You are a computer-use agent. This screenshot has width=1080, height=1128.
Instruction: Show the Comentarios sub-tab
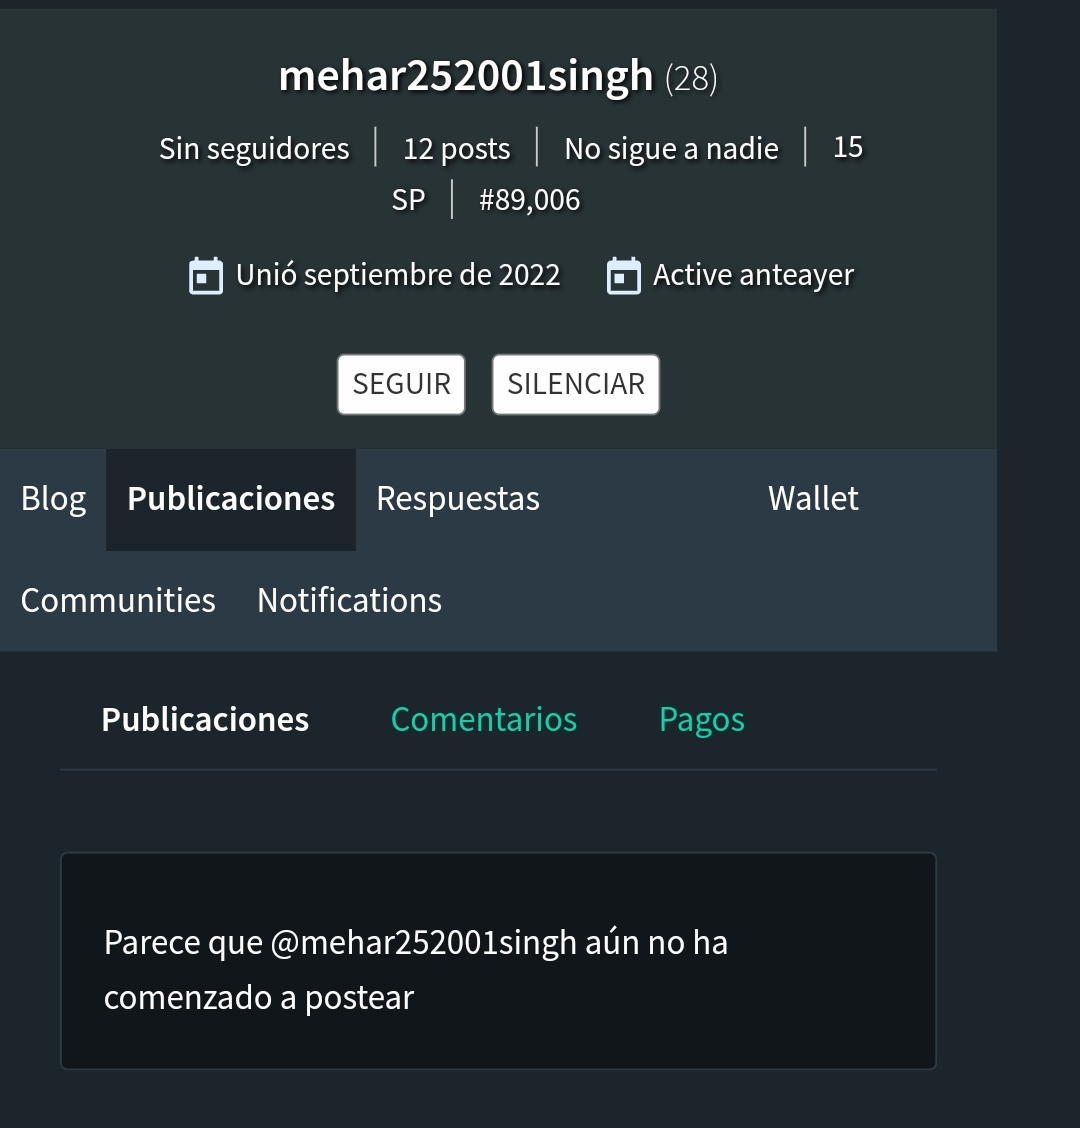[484, 720]
